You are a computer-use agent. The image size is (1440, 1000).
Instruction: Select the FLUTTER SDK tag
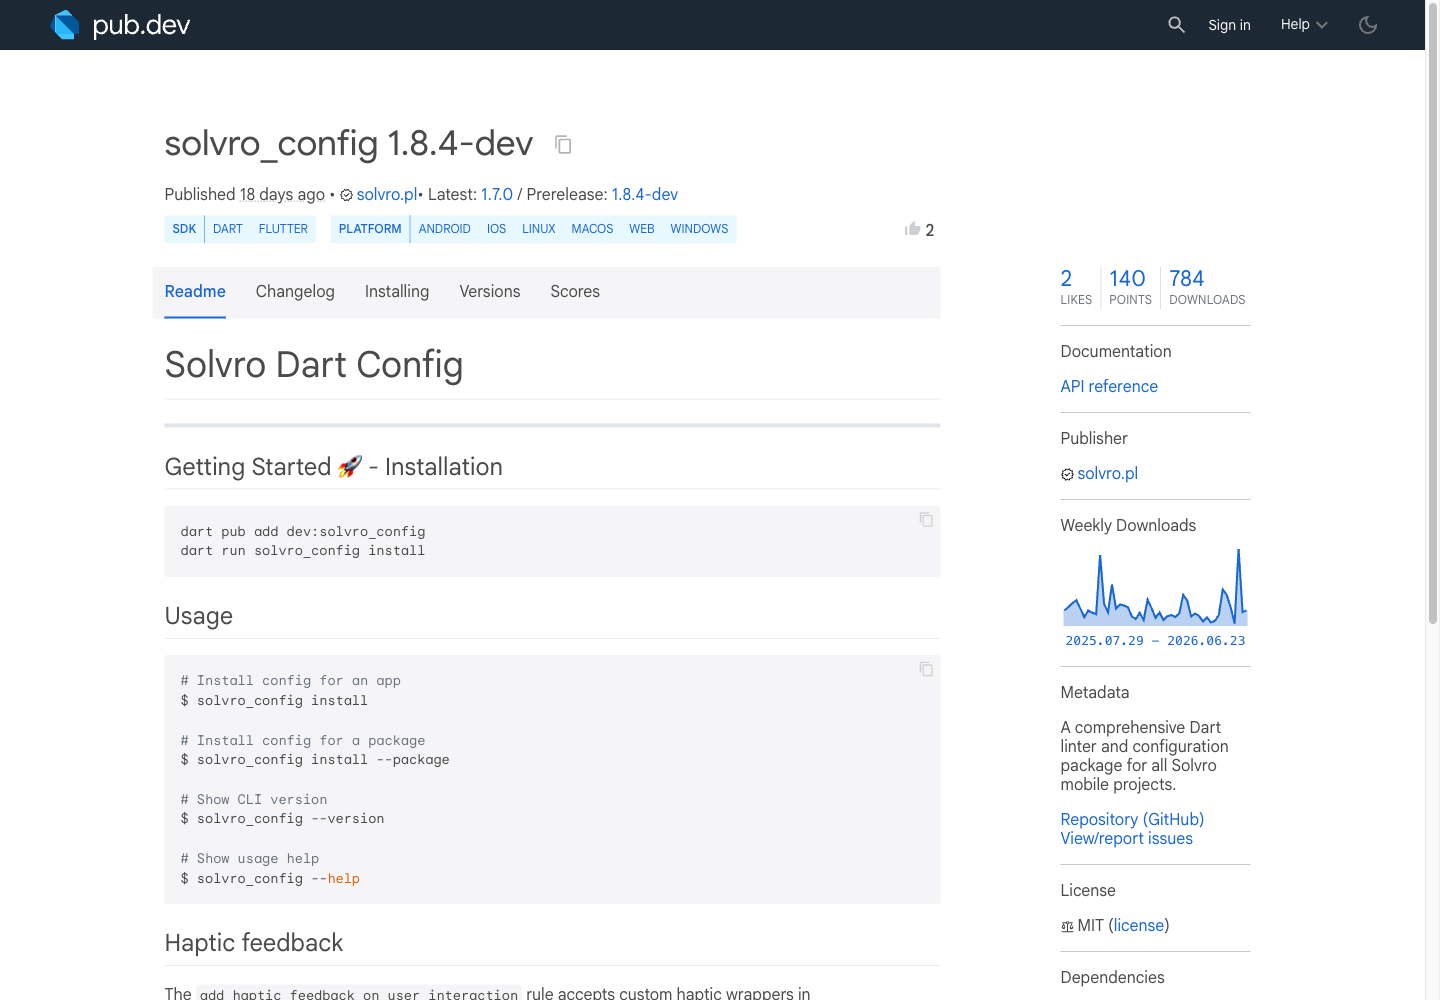[283, 229]
